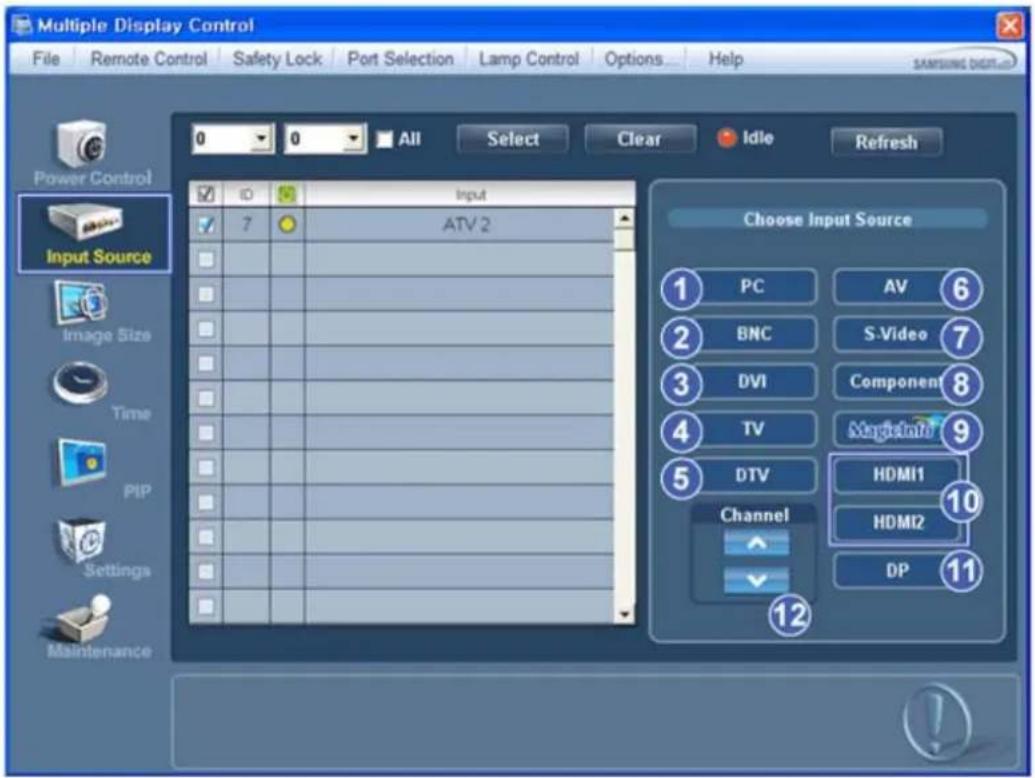
Task: Click the Multiple Display Control title icon
Action: [x=21, y=25]
